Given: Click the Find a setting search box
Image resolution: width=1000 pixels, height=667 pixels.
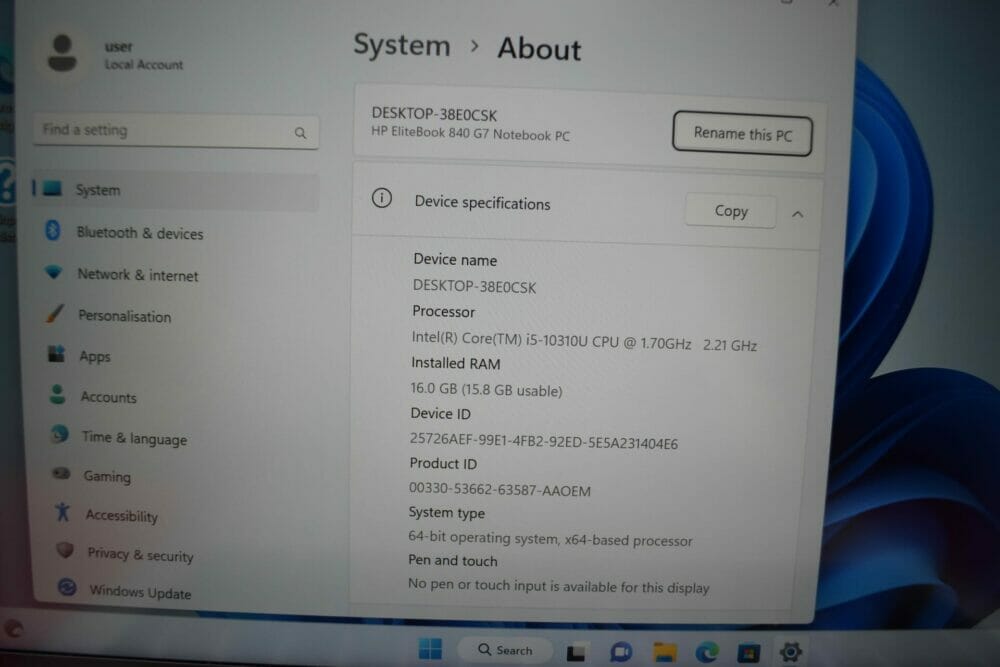Looking at the screenshot, I should (x=176, y=131).
